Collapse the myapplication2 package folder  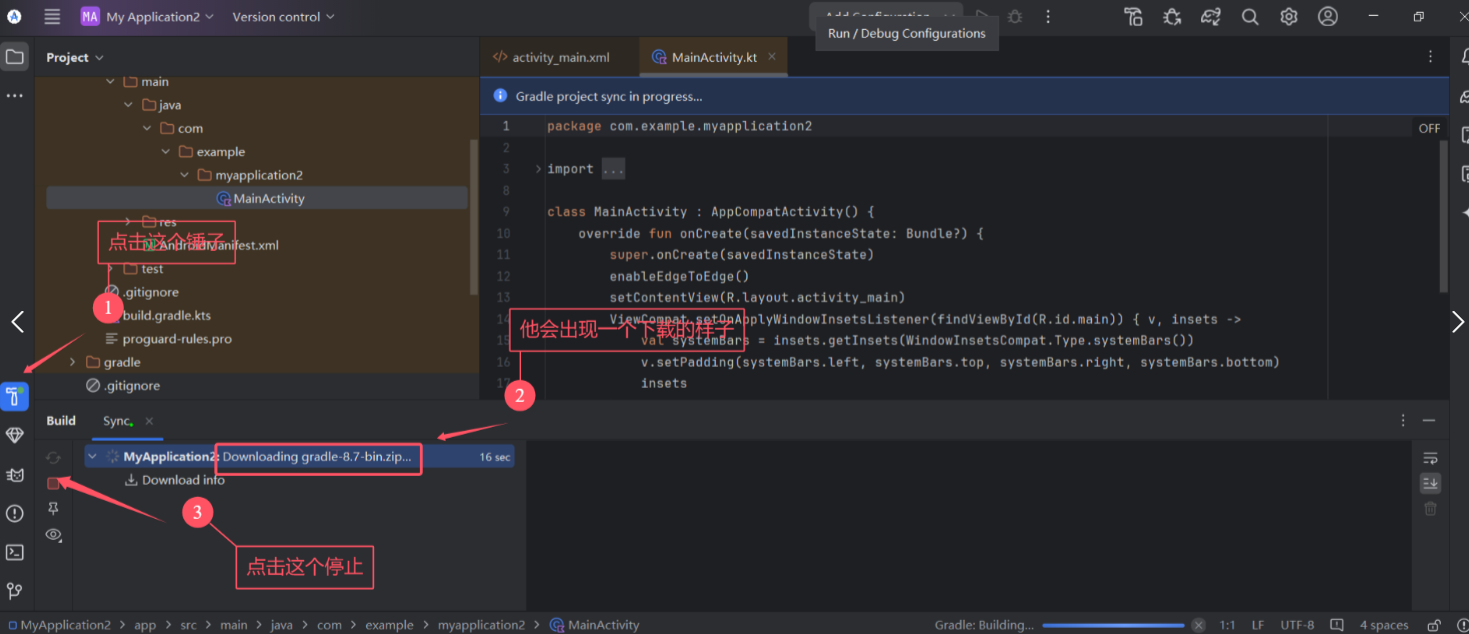point(183,174)
